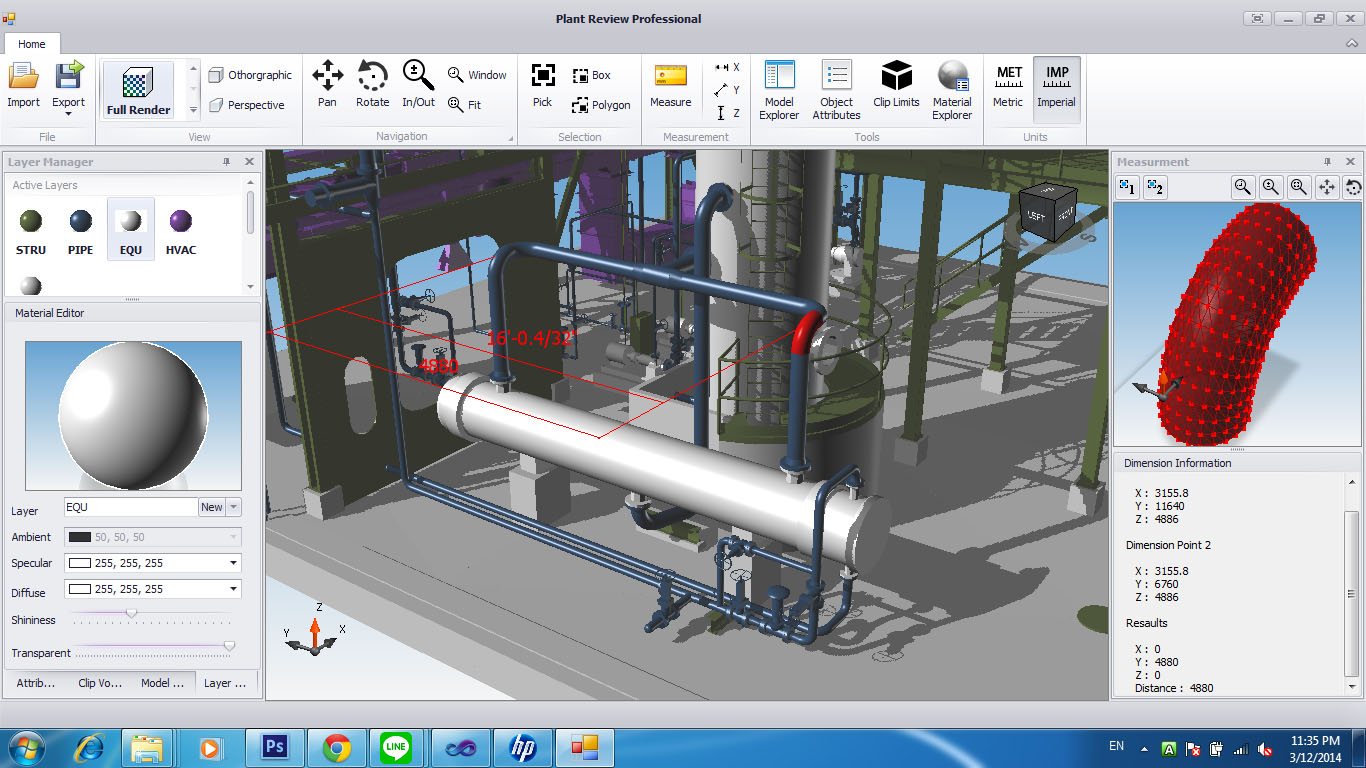
Task: Choose the Polygon selection tool
Action: pyautogui.click(x=601, y=105)
